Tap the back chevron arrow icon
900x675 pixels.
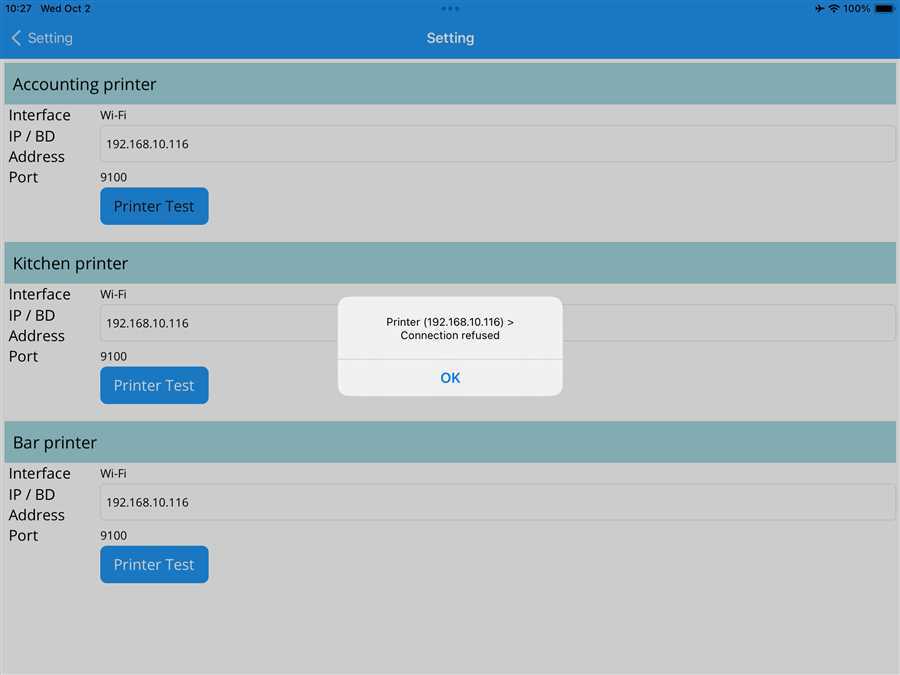click(16, 38)
